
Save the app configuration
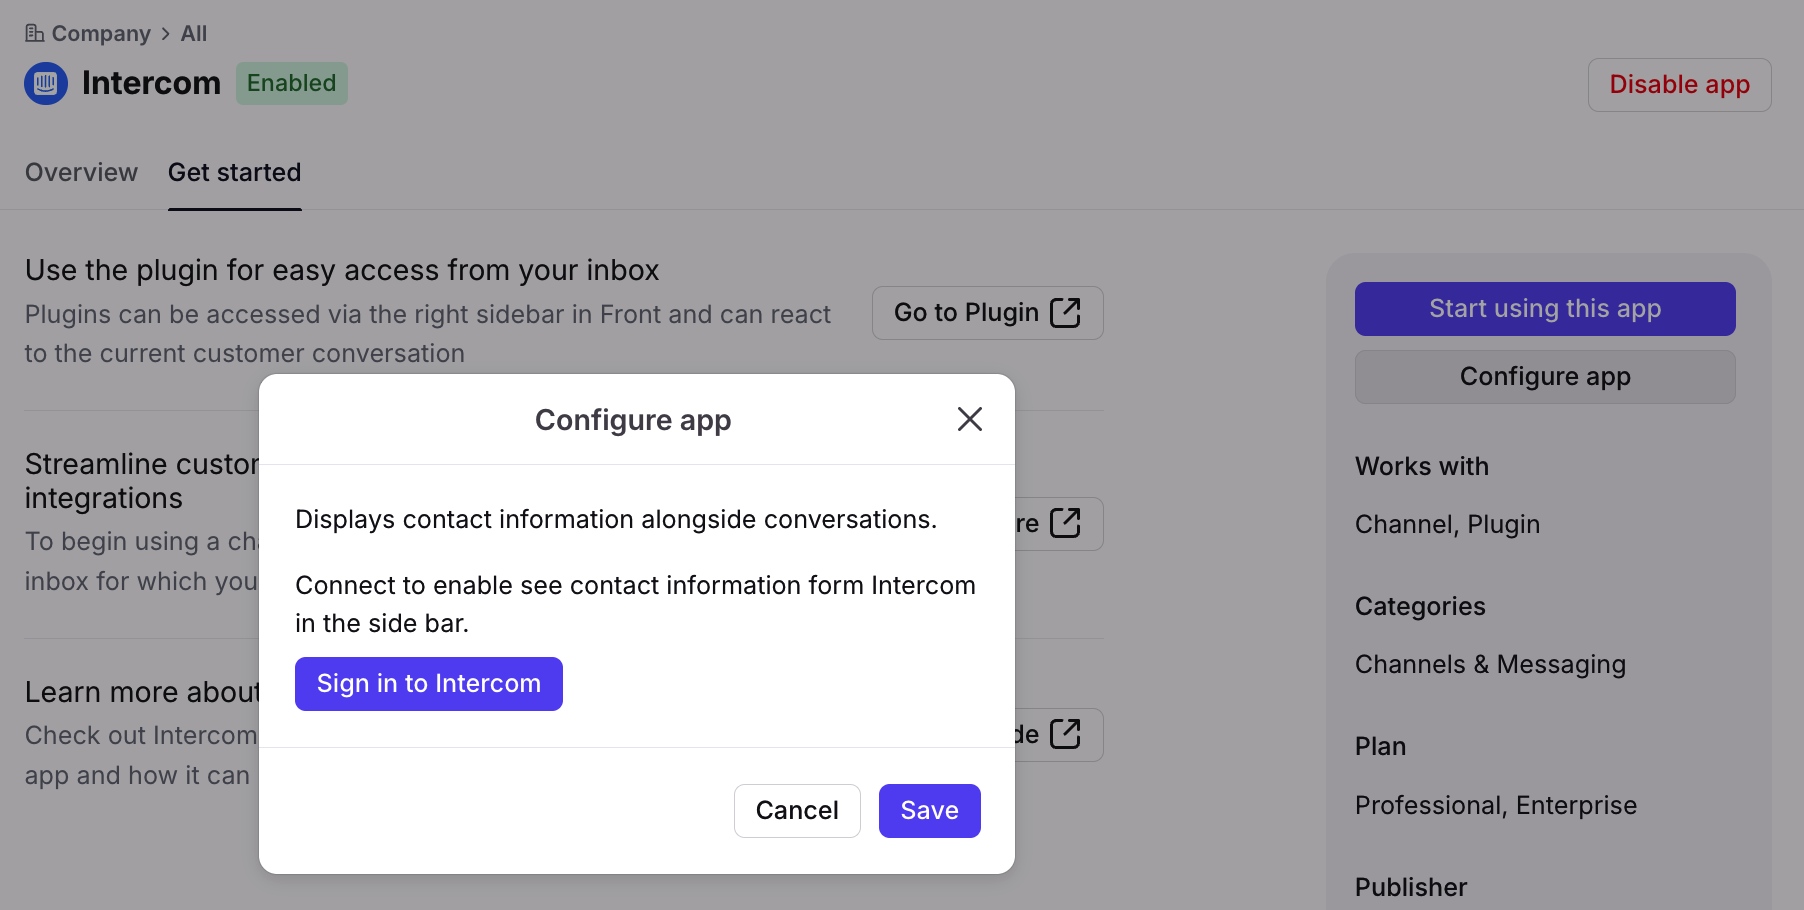(929, 811)
